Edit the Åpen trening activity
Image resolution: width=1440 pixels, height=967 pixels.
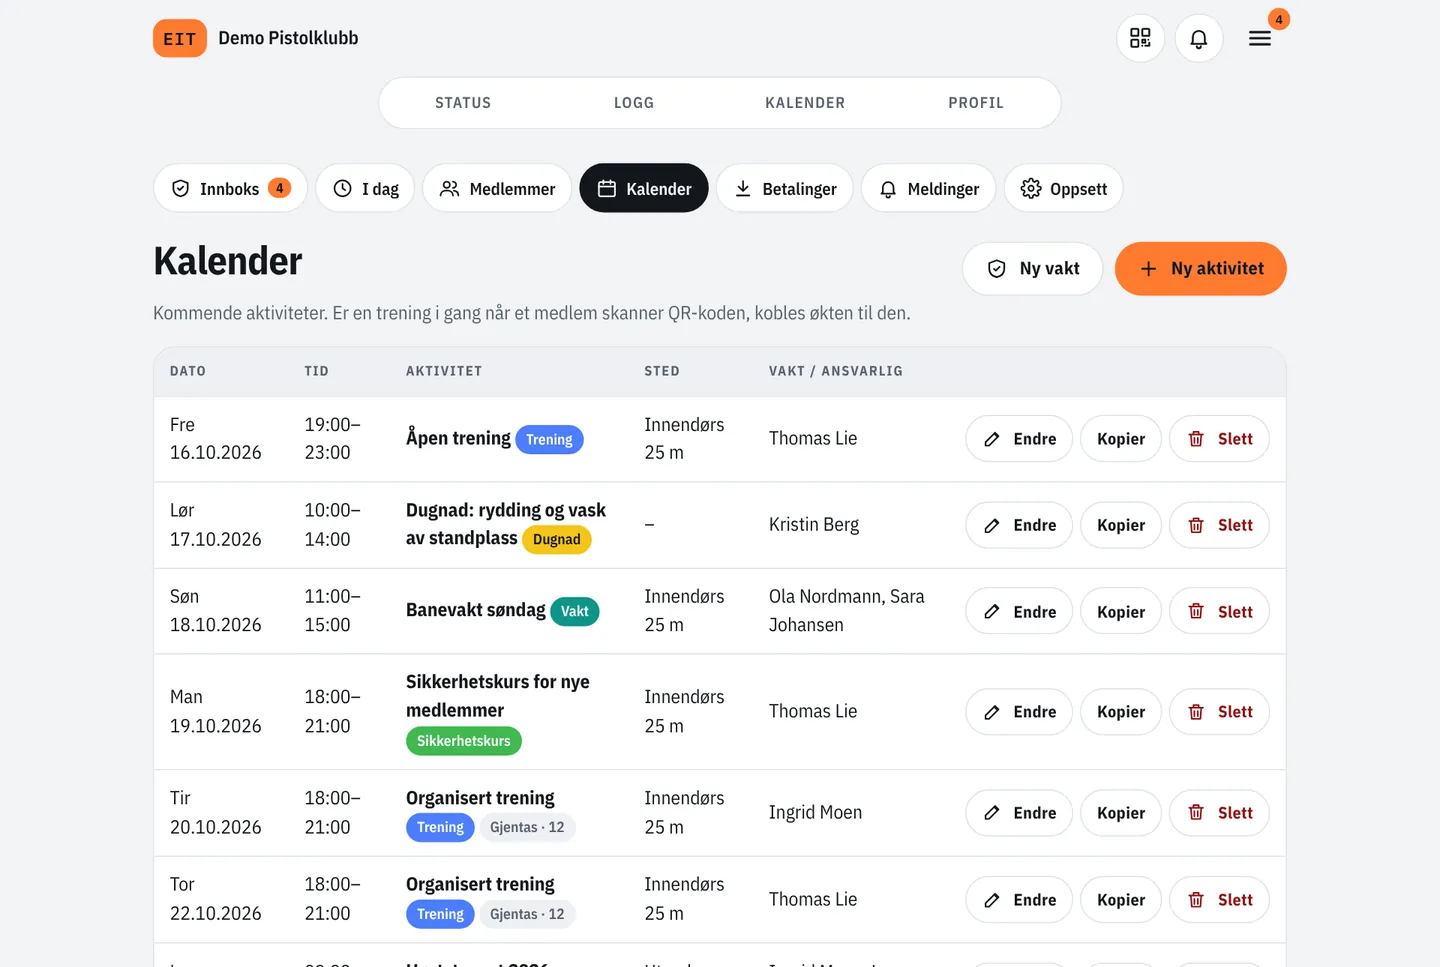[1019, 439]
